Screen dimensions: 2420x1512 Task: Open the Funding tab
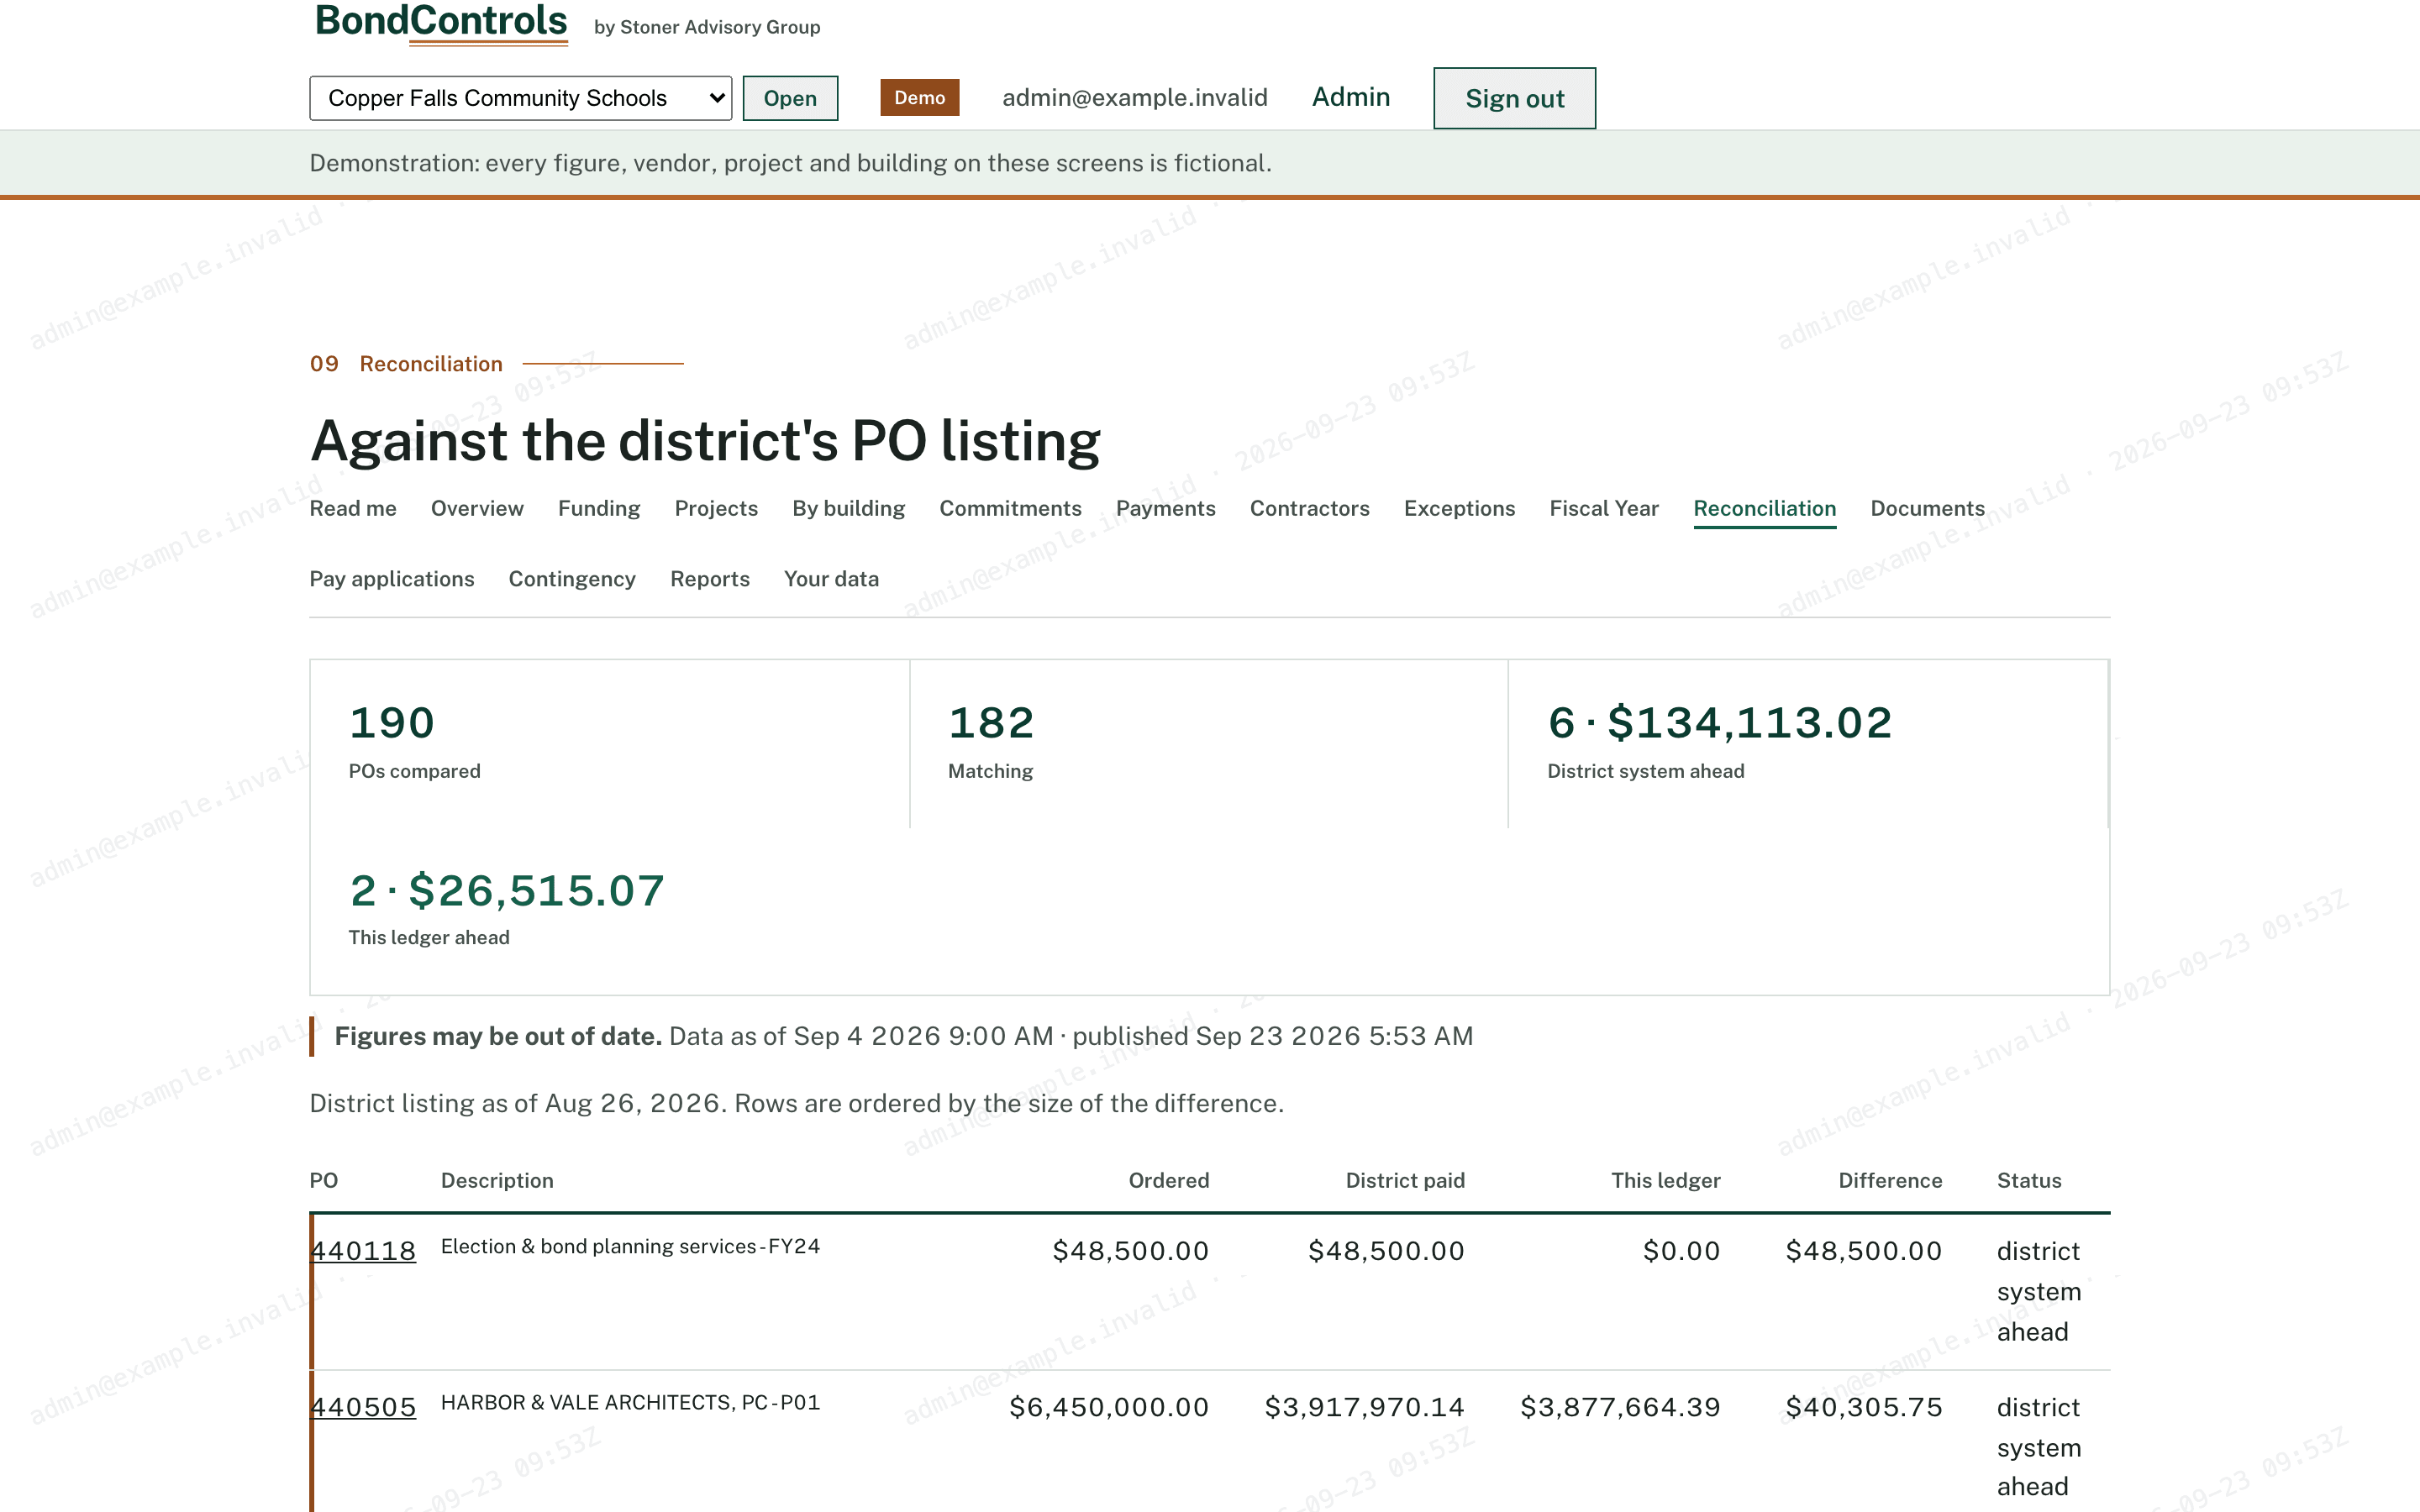pyautogui.click(x=599, y=508)
